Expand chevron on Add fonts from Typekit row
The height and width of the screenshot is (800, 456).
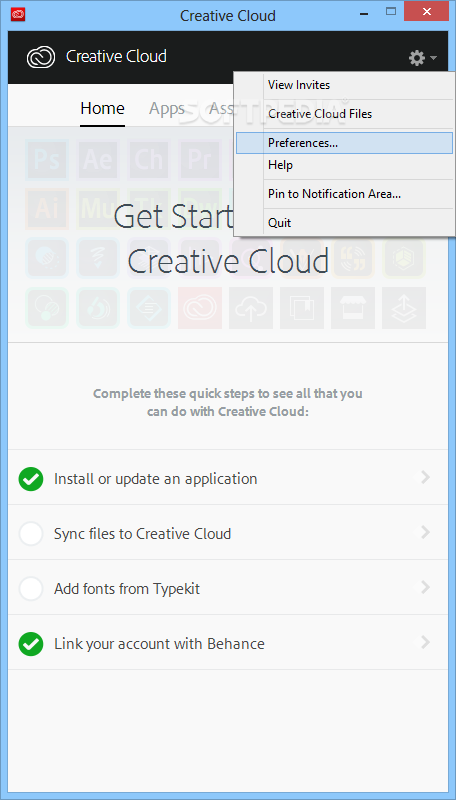[425, 588]
